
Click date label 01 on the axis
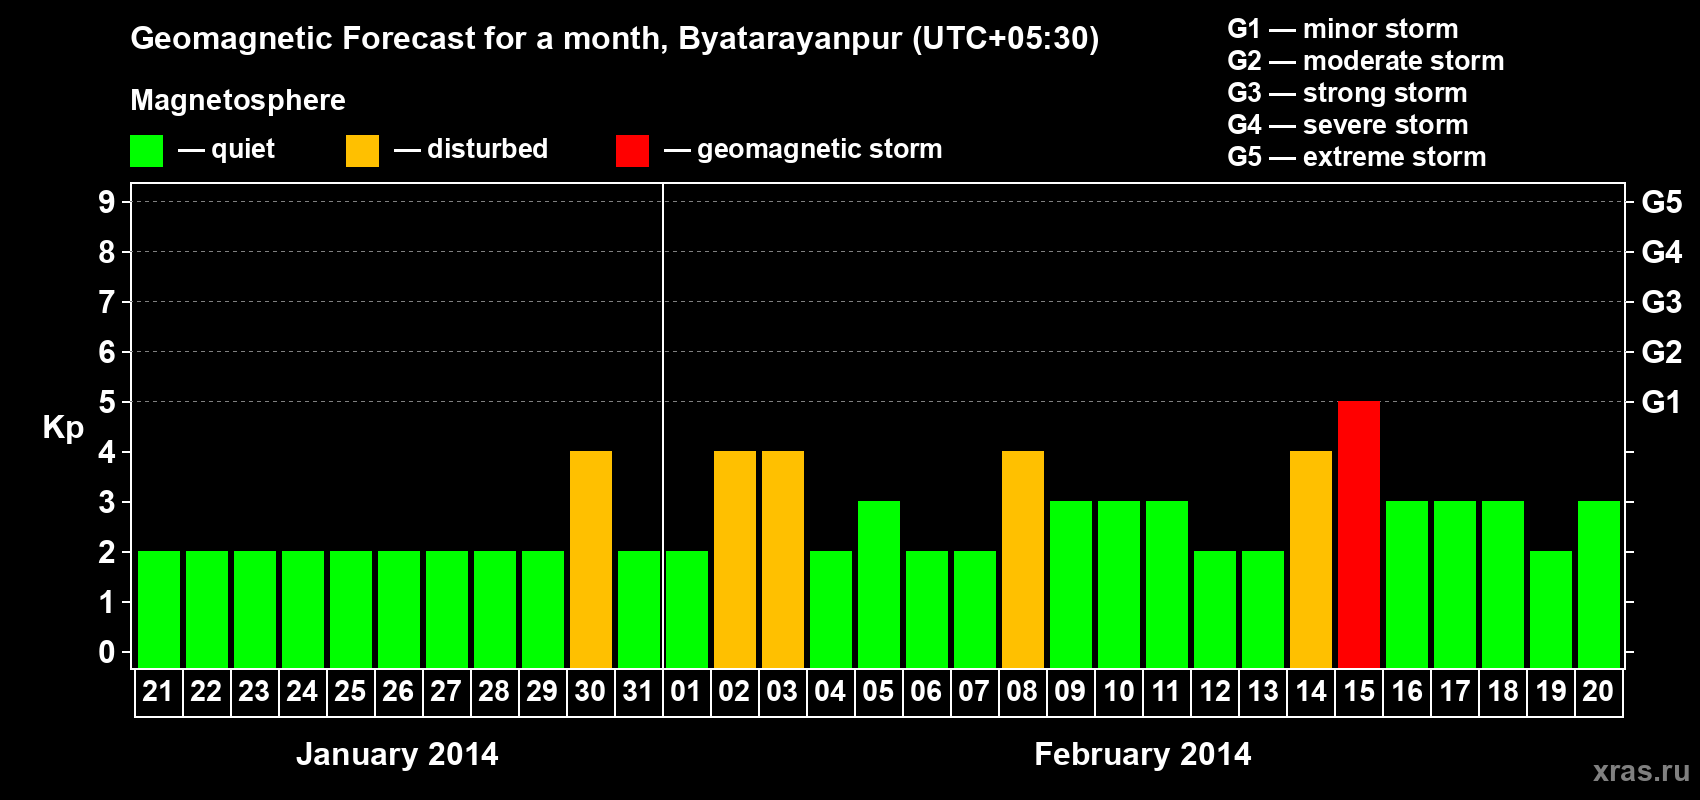[686, 691]
